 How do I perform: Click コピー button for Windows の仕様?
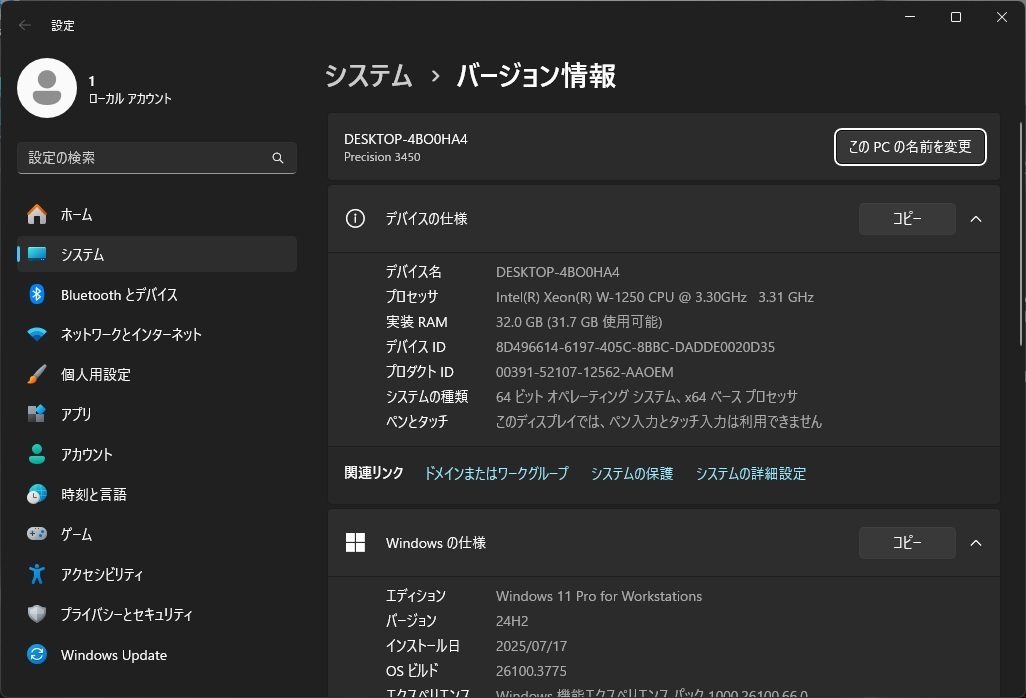(x=907, y=542)
